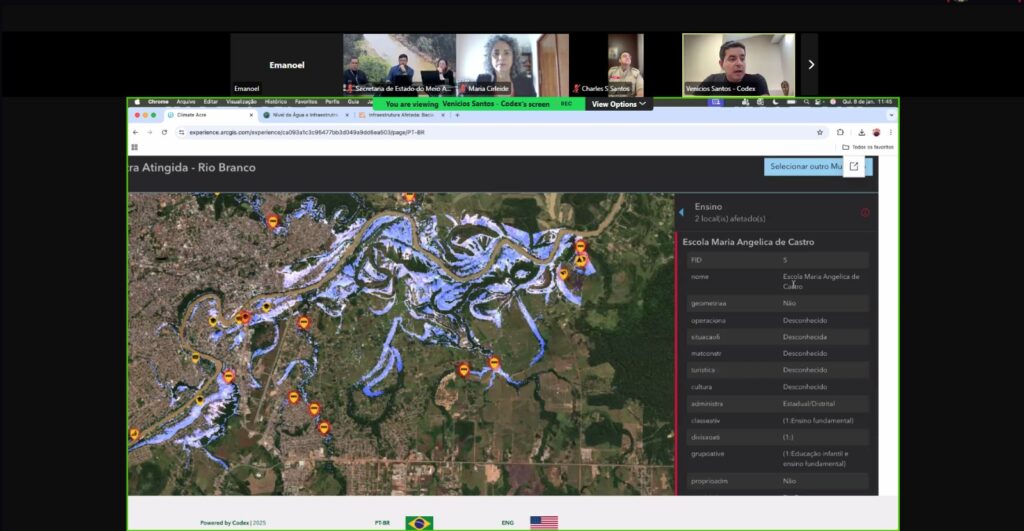Open a new browser tab
The height and width of the screenshot is (531, 1024).
click(457, 115)
